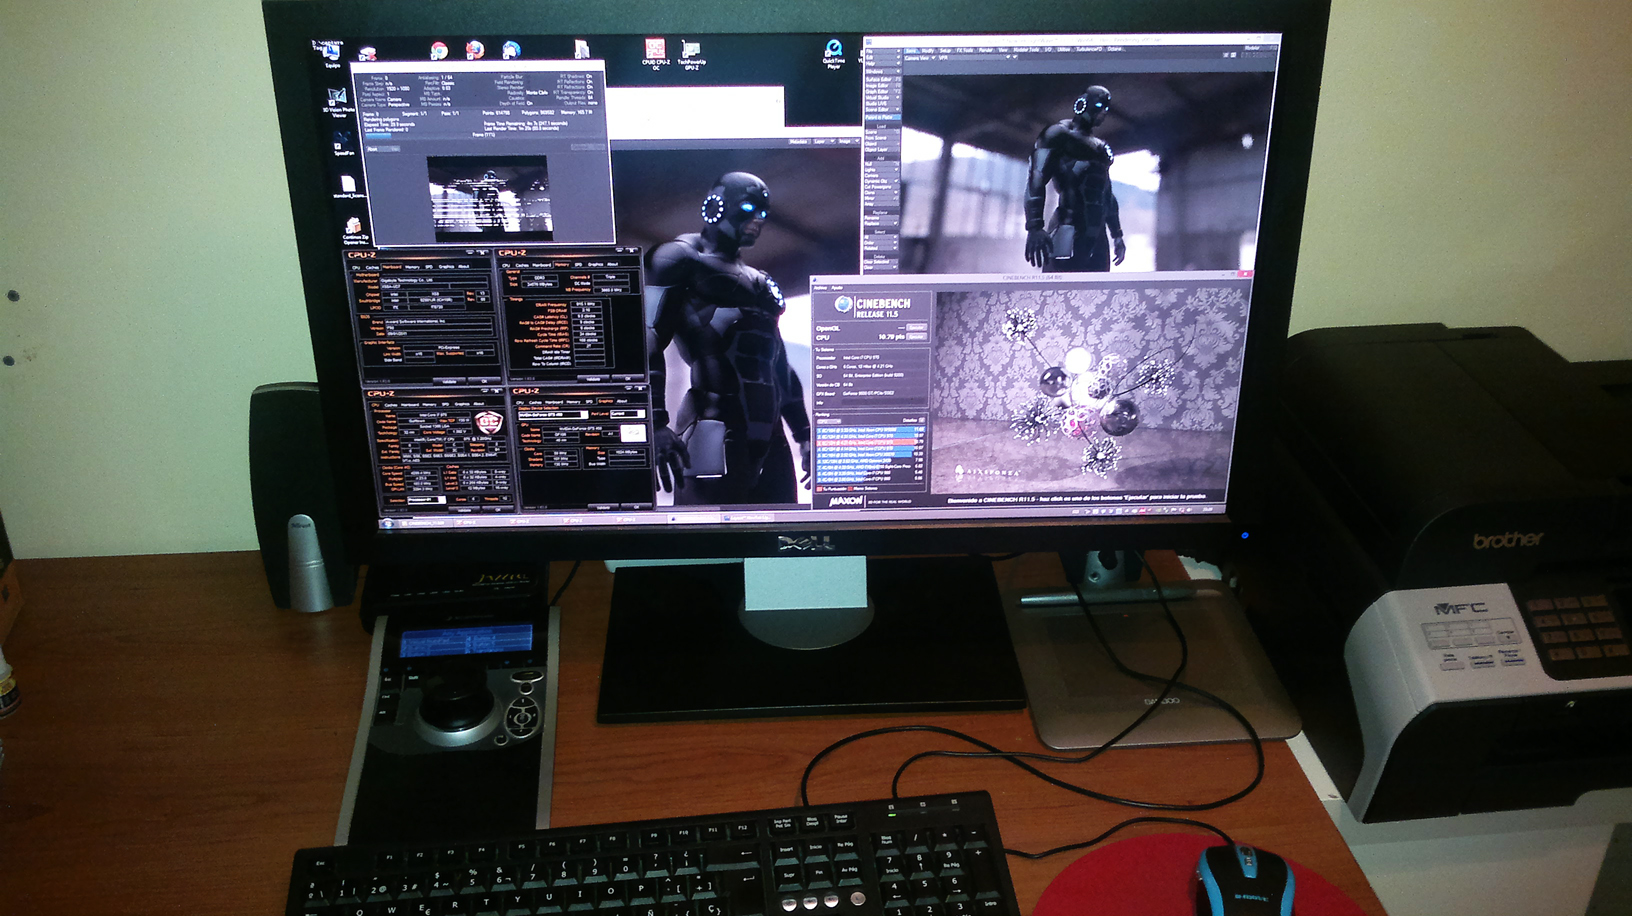The image size is (1632, 916).
Task: Run the Cinebench OpenGL test
Action: click(x=916, y=327)
